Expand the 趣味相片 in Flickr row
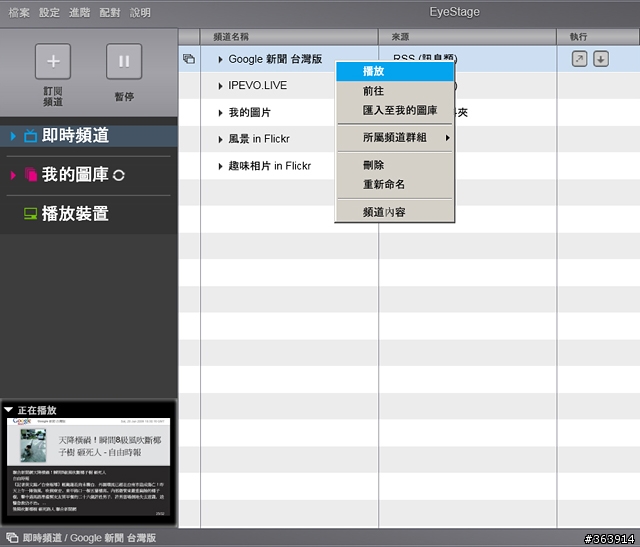Viewport: 640px width, 547px height. pos(220,166)
